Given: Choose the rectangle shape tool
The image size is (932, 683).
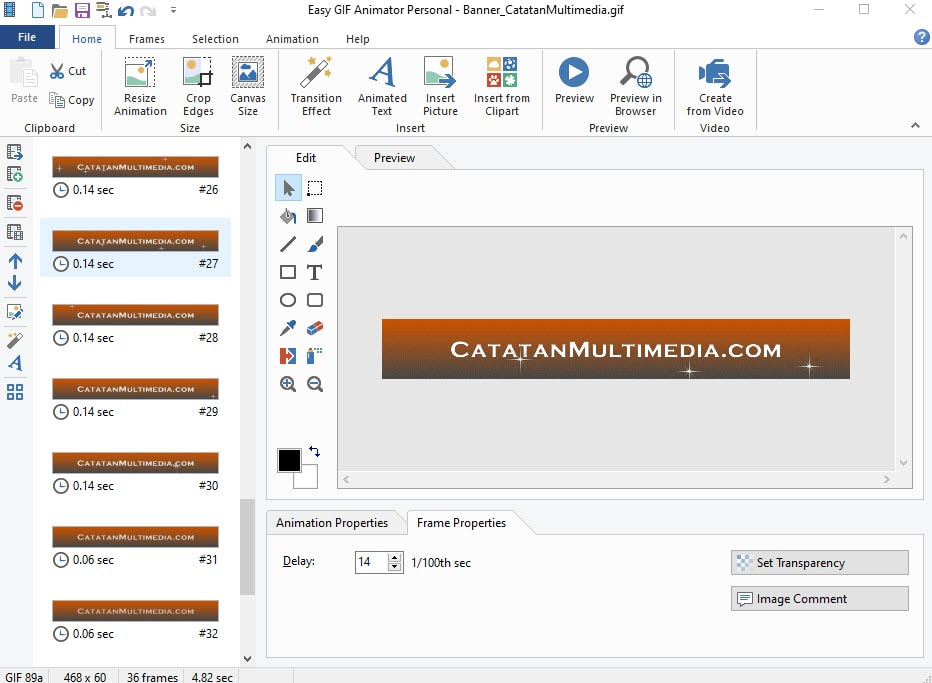Looking at the screenshot, I should coord(288,272).
